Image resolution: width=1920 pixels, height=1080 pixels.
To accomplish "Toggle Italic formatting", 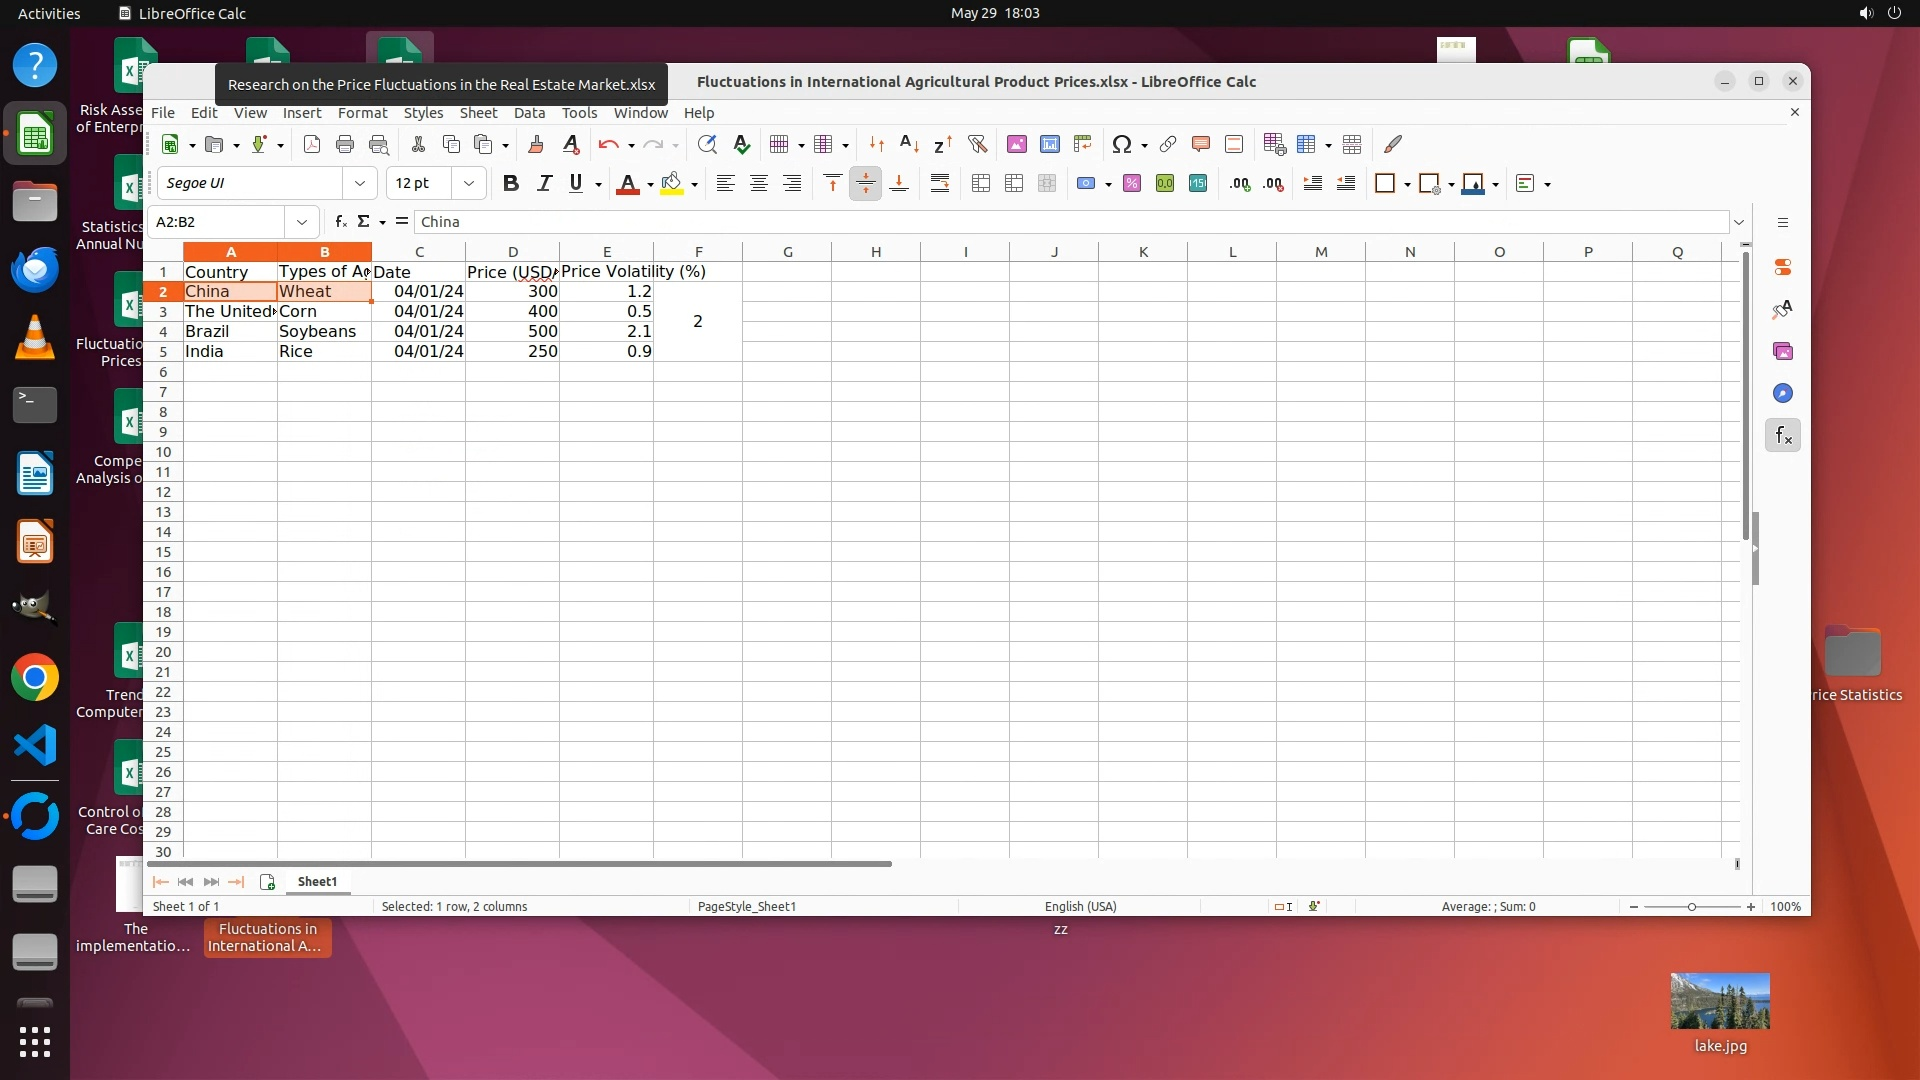I will [543, 183].
